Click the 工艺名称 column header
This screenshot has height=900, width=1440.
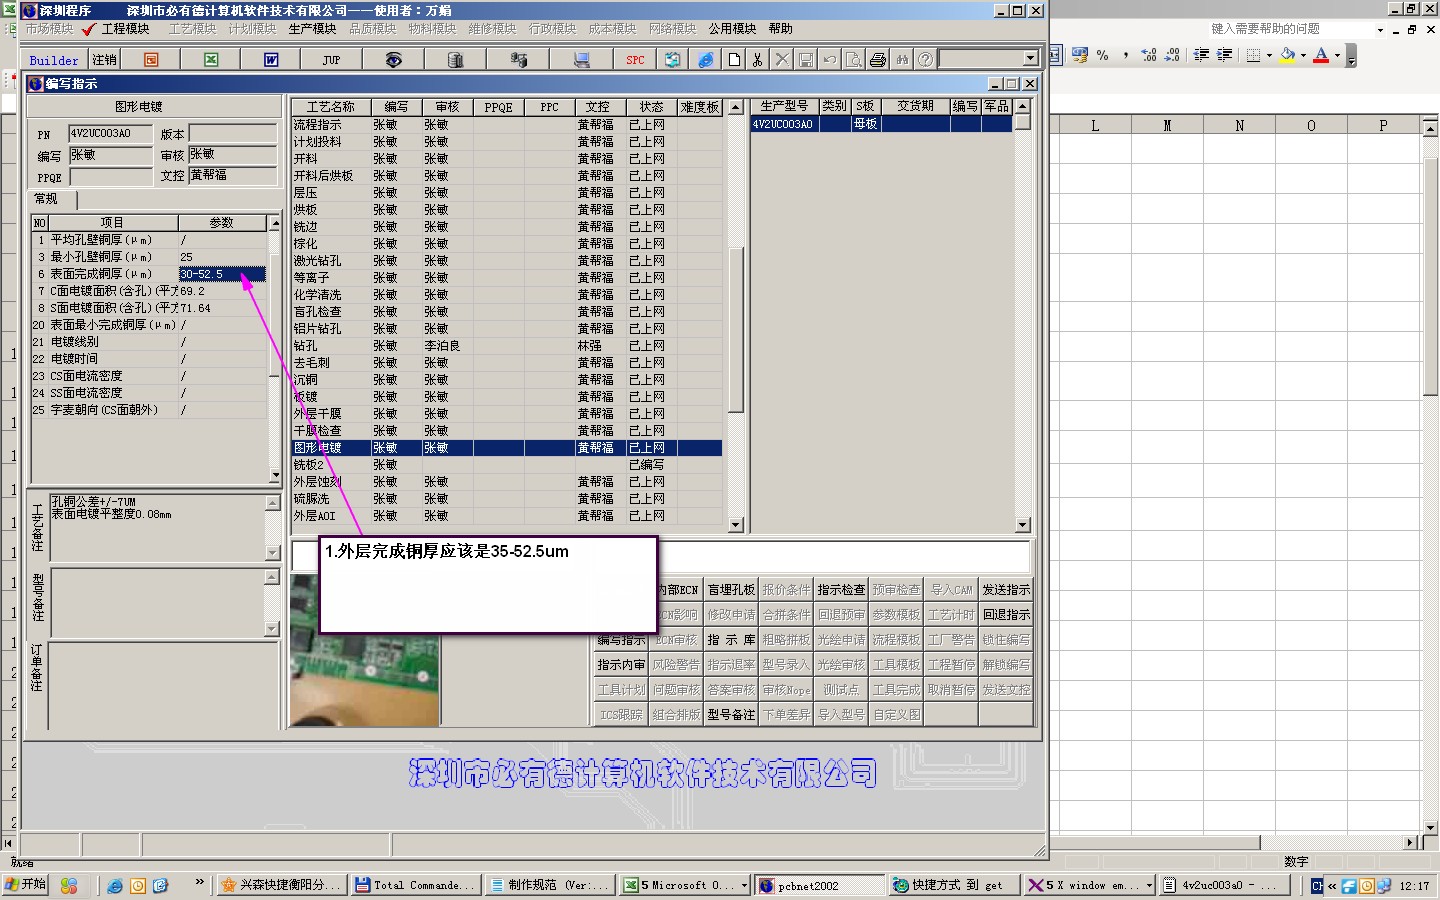[x=330, y=107]
